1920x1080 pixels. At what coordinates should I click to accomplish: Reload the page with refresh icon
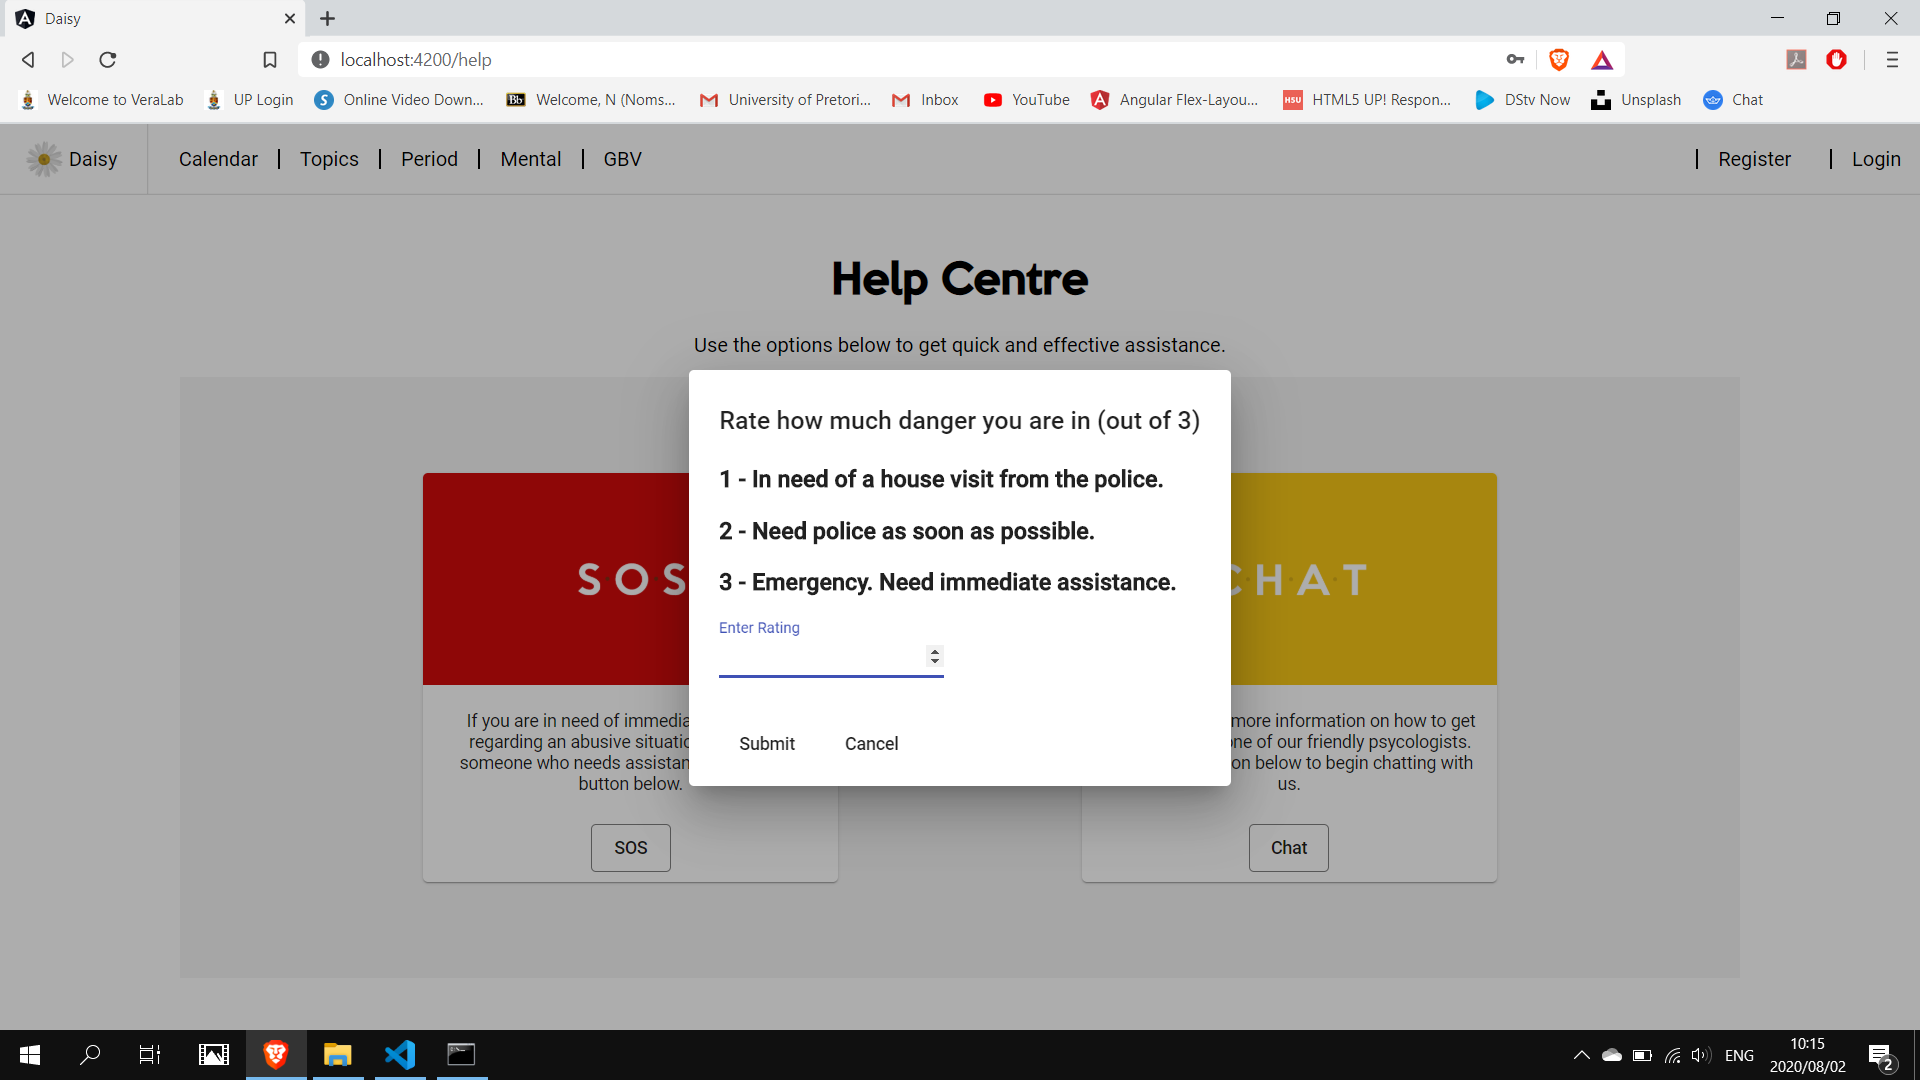[108, 60]
